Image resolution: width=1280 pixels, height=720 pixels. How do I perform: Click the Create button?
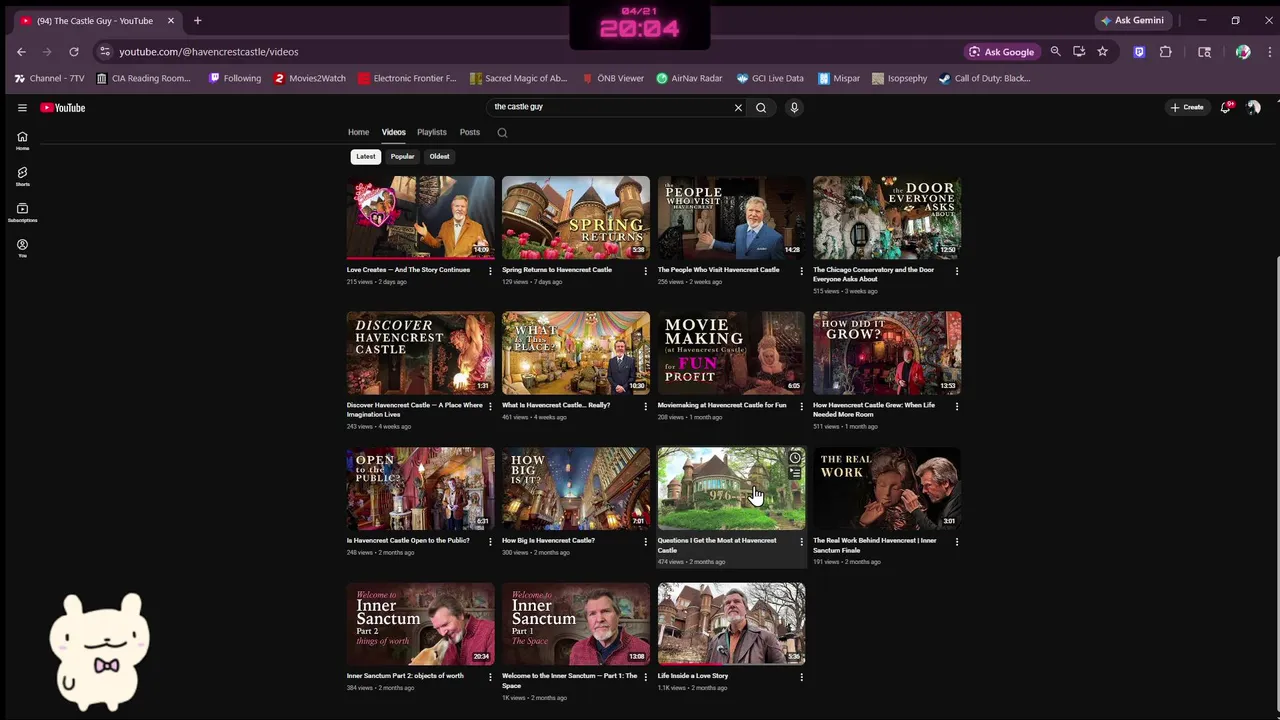[1187, 108]
